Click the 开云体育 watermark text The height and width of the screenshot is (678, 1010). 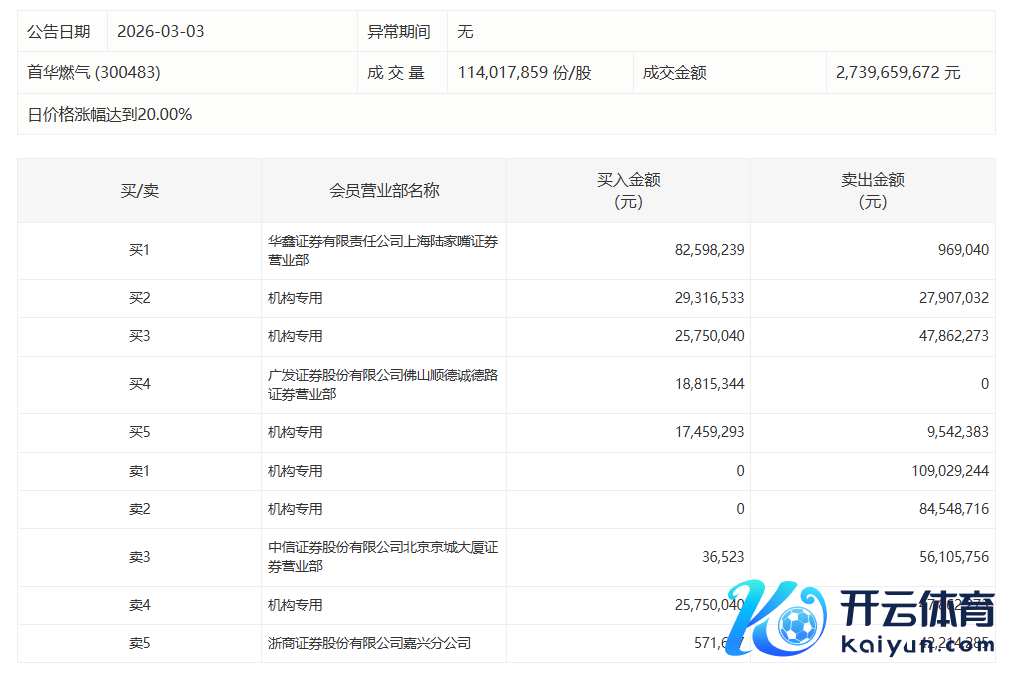(917, 608)
